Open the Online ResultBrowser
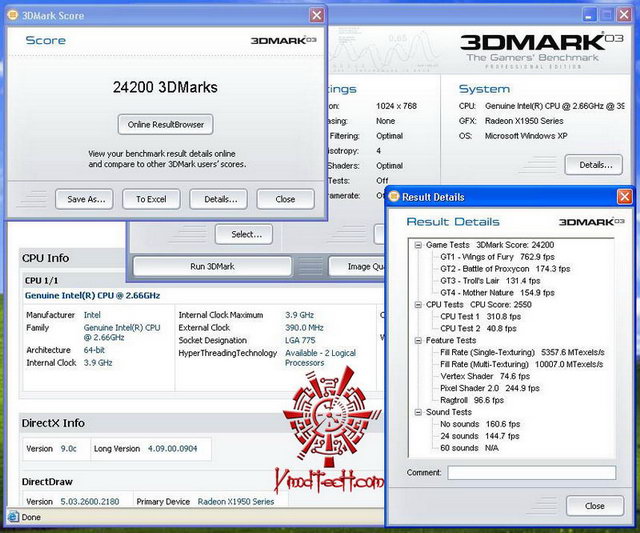 [165, 124]
